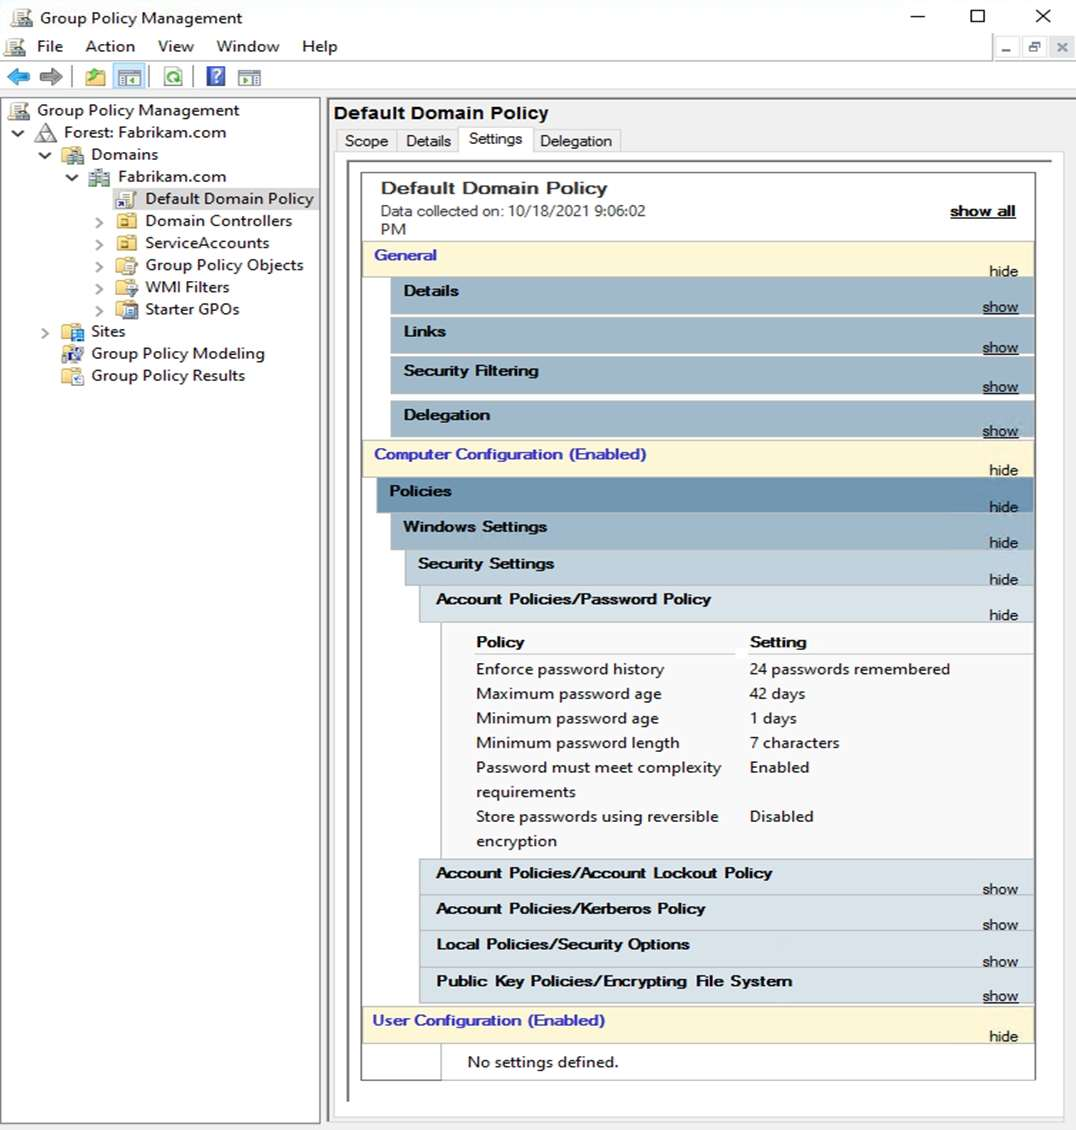Select the Group Policy Modeling node icon
This screenshot has width=1076, height=1130.
click(73, 354)
